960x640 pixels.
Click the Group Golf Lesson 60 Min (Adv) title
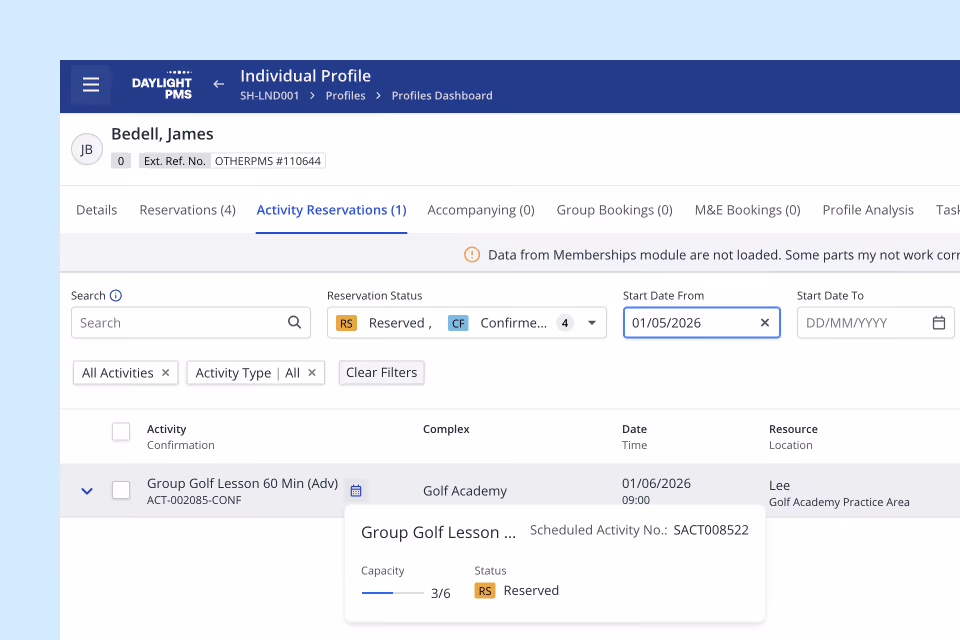coord(242,483)
